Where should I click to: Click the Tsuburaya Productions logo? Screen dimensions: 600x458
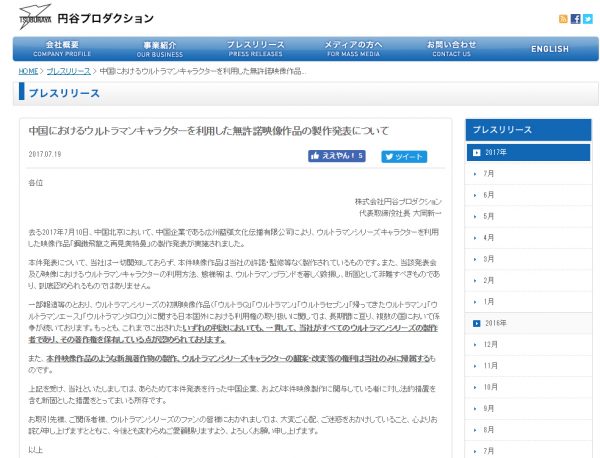coord(86,17)
